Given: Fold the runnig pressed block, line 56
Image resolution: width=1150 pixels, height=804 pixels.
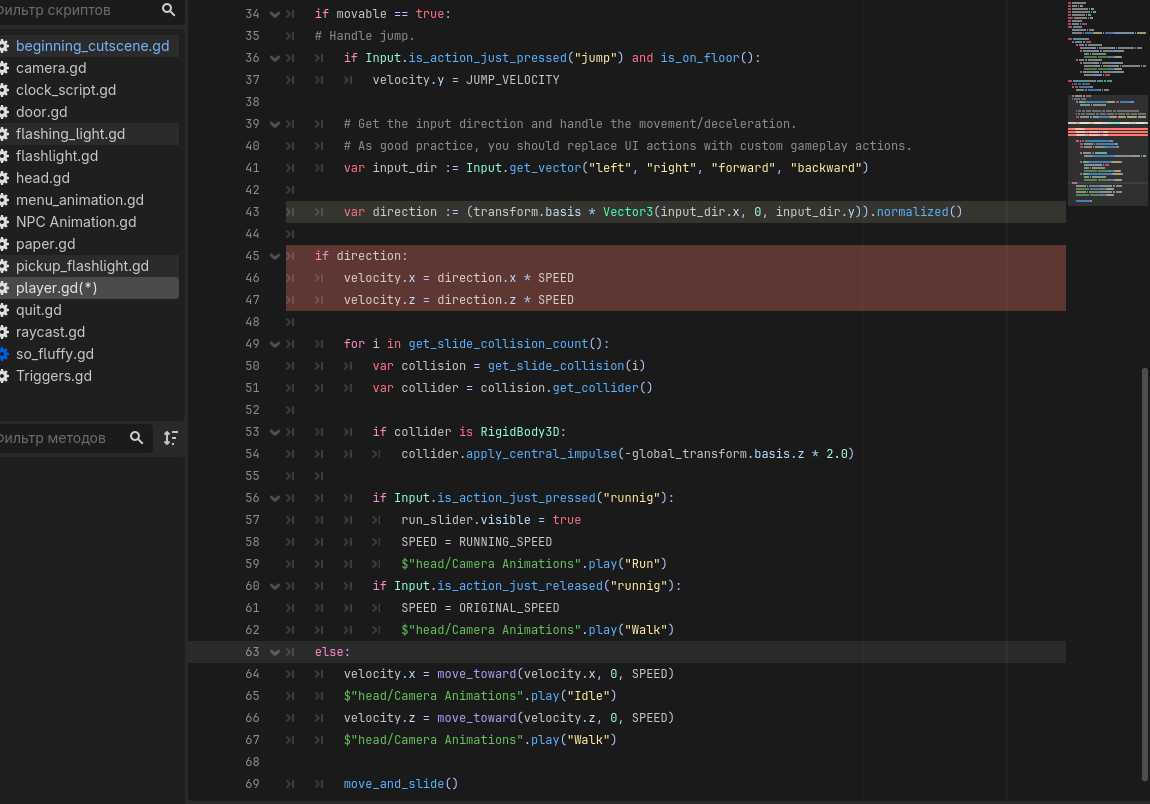Looking at the screenshot, I should click(275, 498).
